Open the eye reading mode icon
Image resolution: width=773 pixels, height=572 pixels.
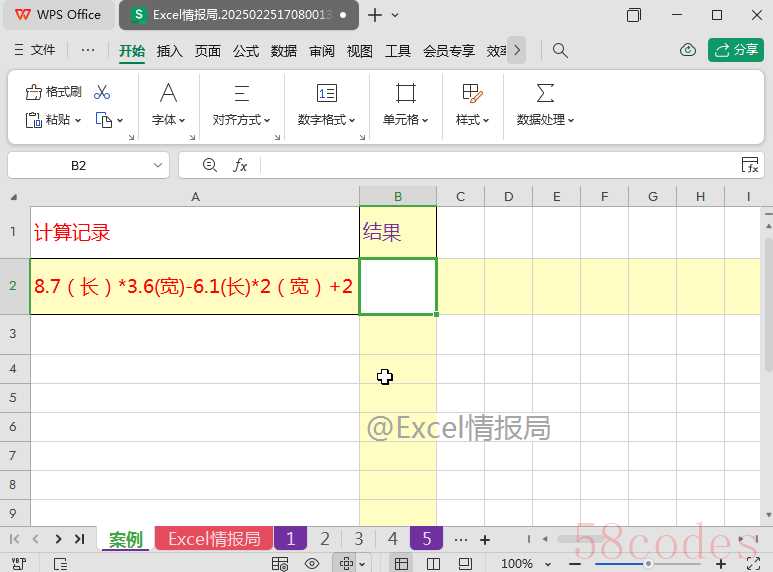[312, 563]
